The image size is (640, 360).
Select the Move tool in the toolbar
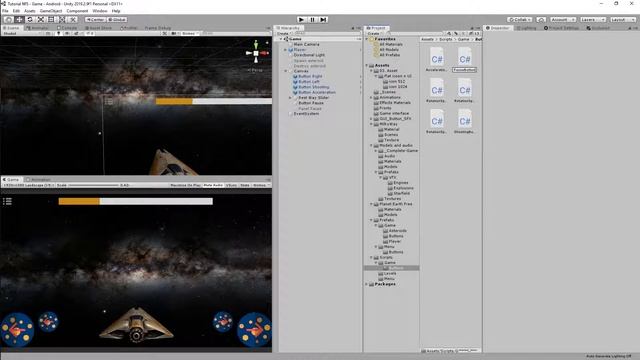pyautogui.click(x=19, y=20)
